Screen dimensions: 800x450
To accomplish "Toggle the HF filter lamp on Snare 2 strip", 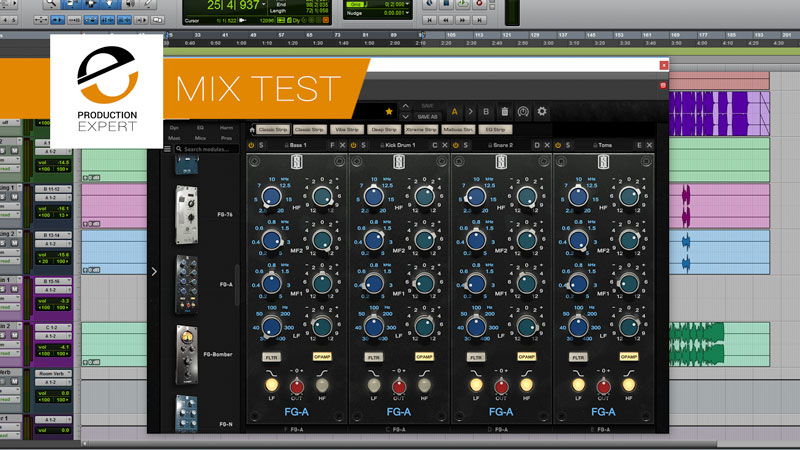I will 527,385.
